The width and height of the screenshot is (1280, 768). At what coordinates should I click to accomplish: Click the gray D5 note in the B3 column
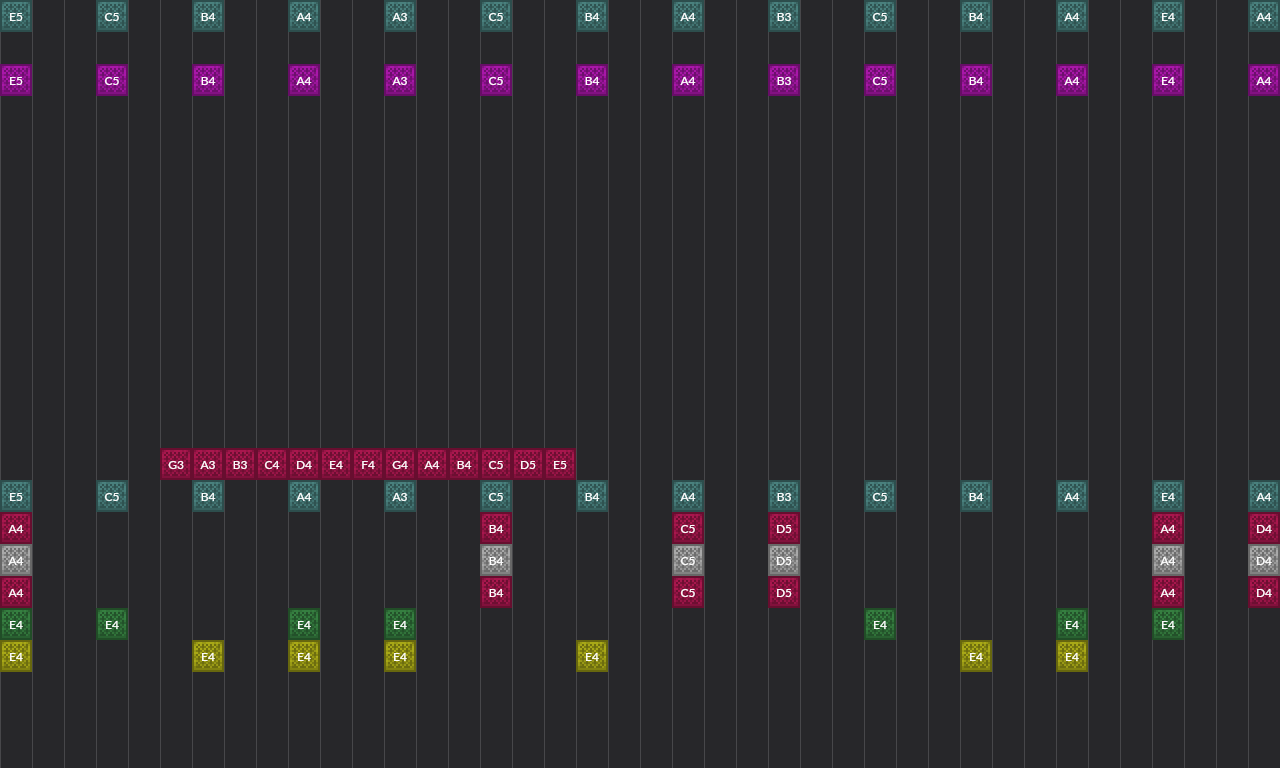coord(784,561)
